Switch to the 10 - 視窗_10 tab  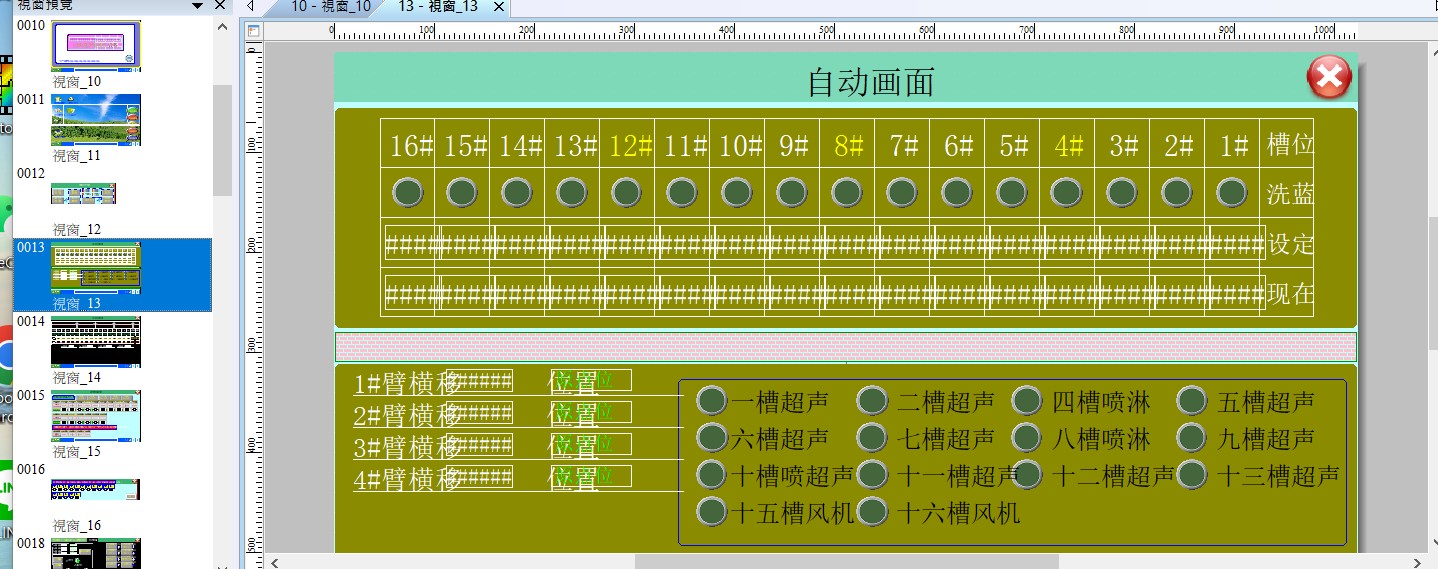[330, 7]
